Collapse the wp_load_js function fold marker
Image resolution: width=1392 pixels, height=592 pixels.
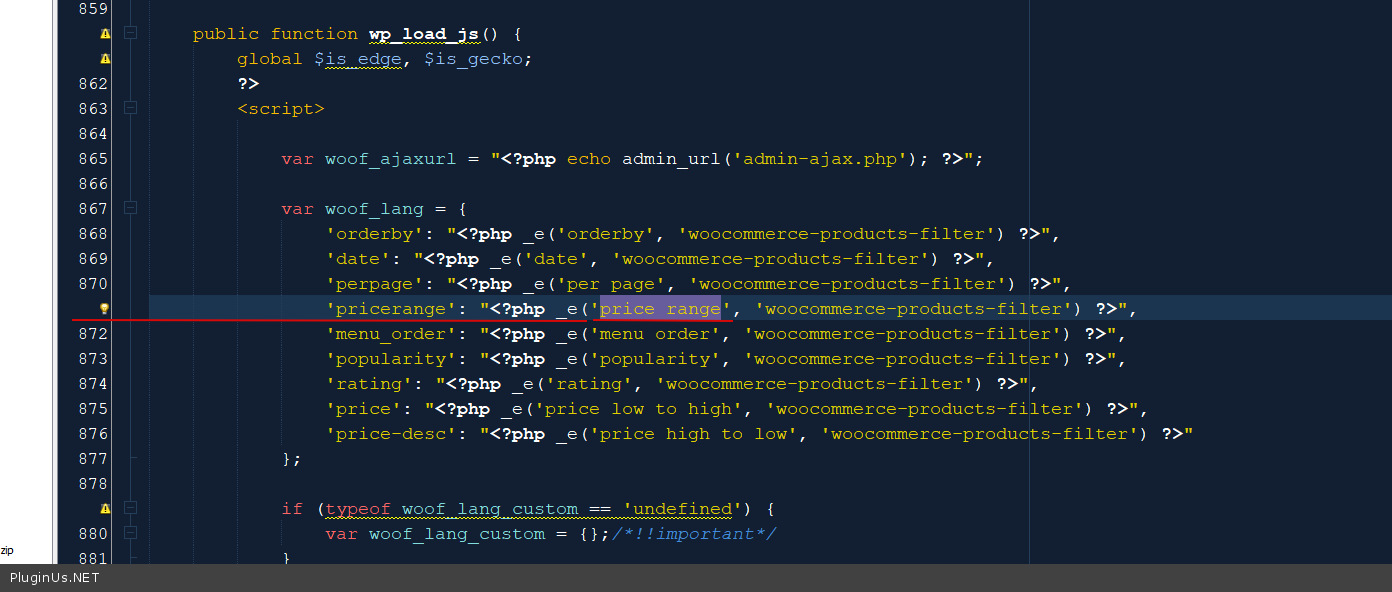[x=130, y=34]
